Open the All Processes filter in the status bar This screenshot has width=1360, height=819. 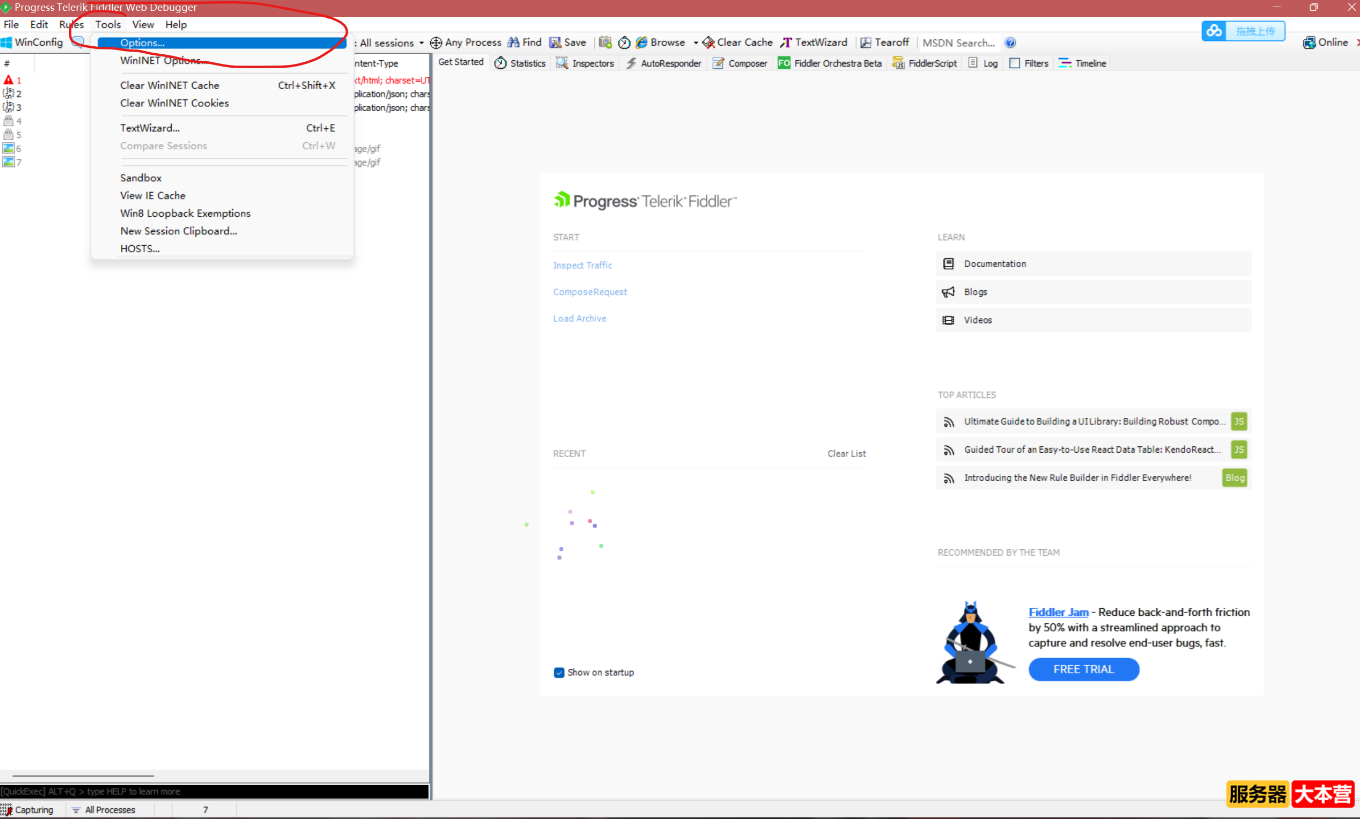[x=104, y=810]
